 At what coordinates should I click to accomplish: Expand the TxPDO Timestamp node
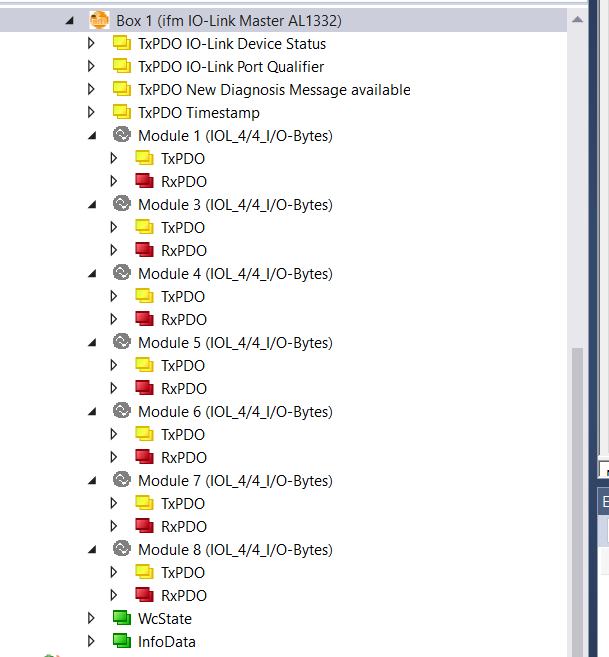[x=91, y=112]
